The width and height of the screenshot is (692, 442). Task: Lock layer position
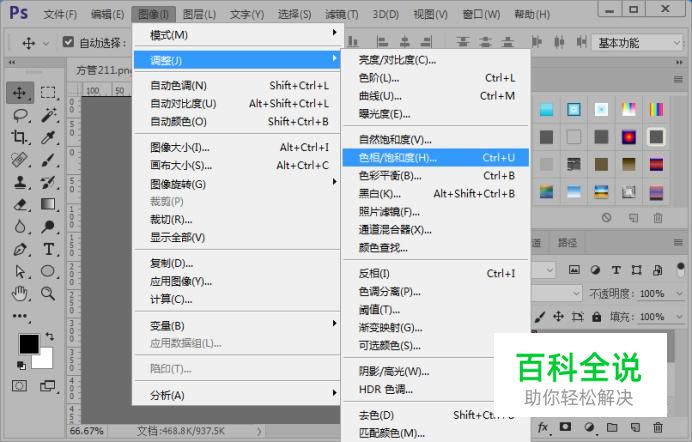558,316
